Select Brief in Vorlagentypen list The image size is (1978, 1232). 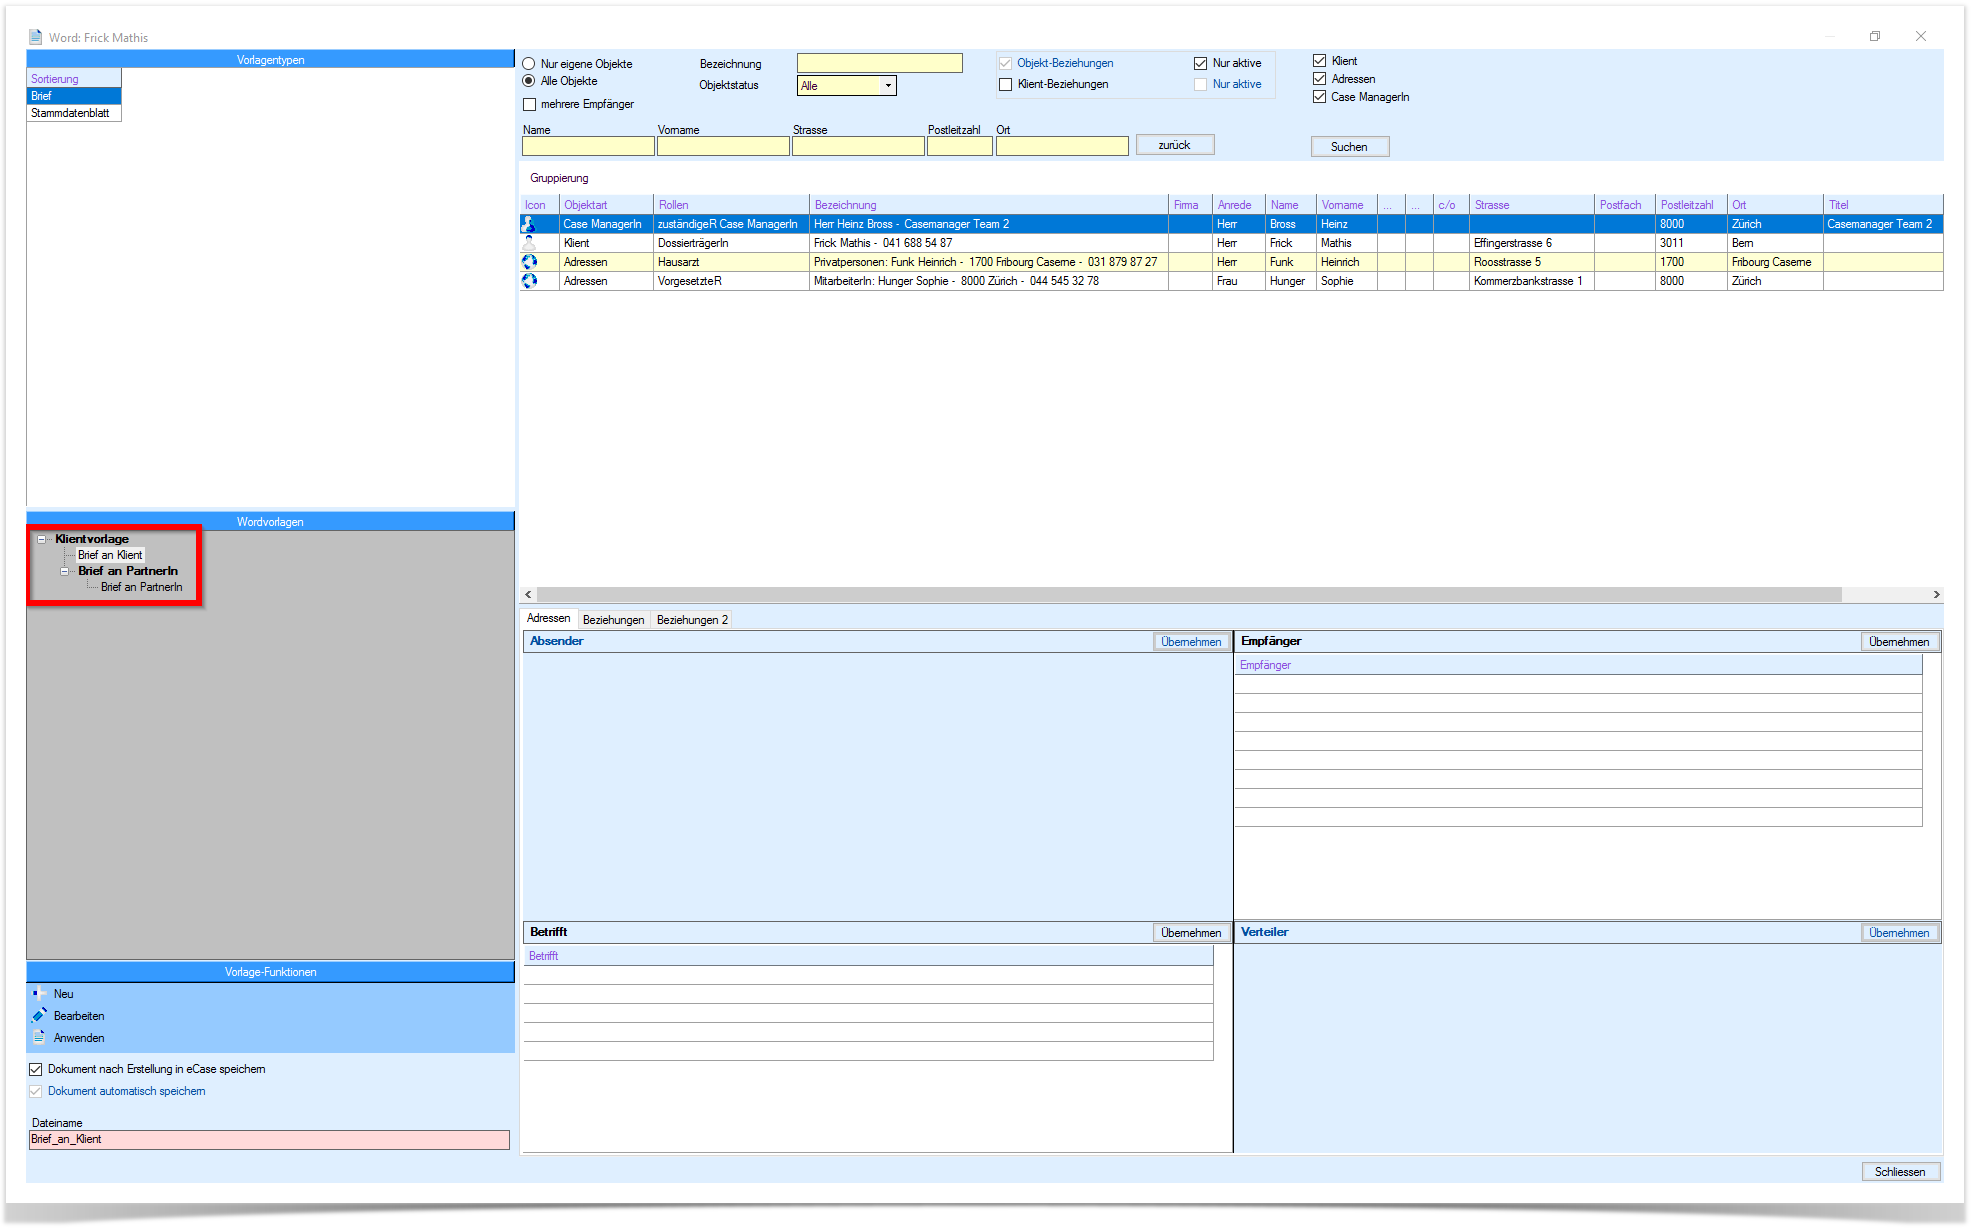74,96
